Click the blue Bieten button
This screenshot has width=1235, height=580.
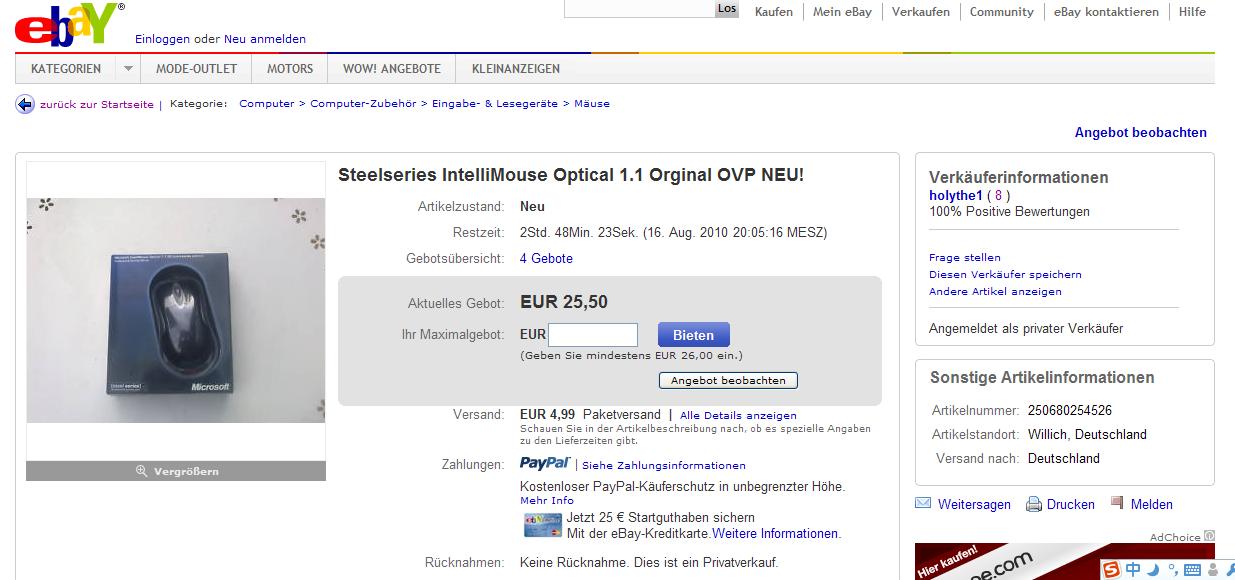pos(694,334)
